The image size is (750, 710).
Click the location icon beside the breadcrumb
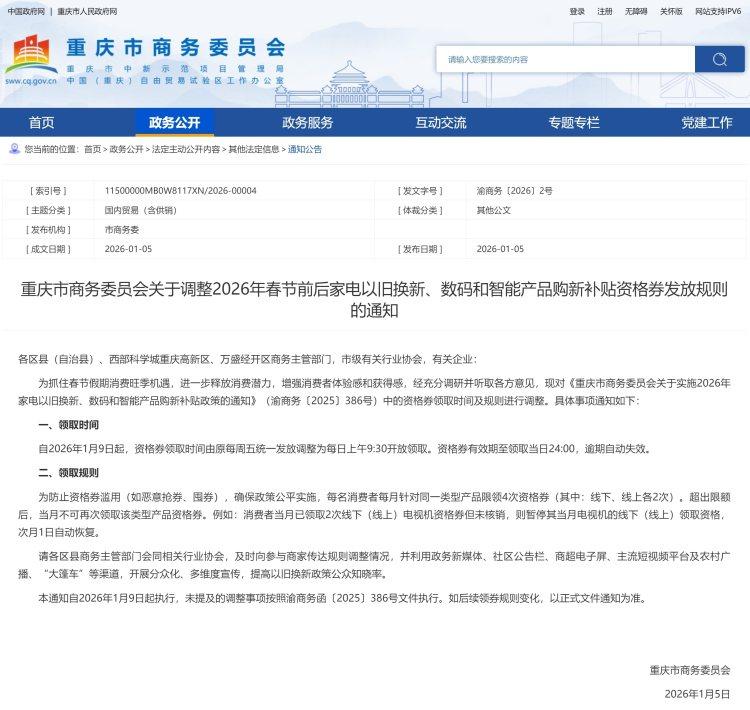tap(14, 148)
